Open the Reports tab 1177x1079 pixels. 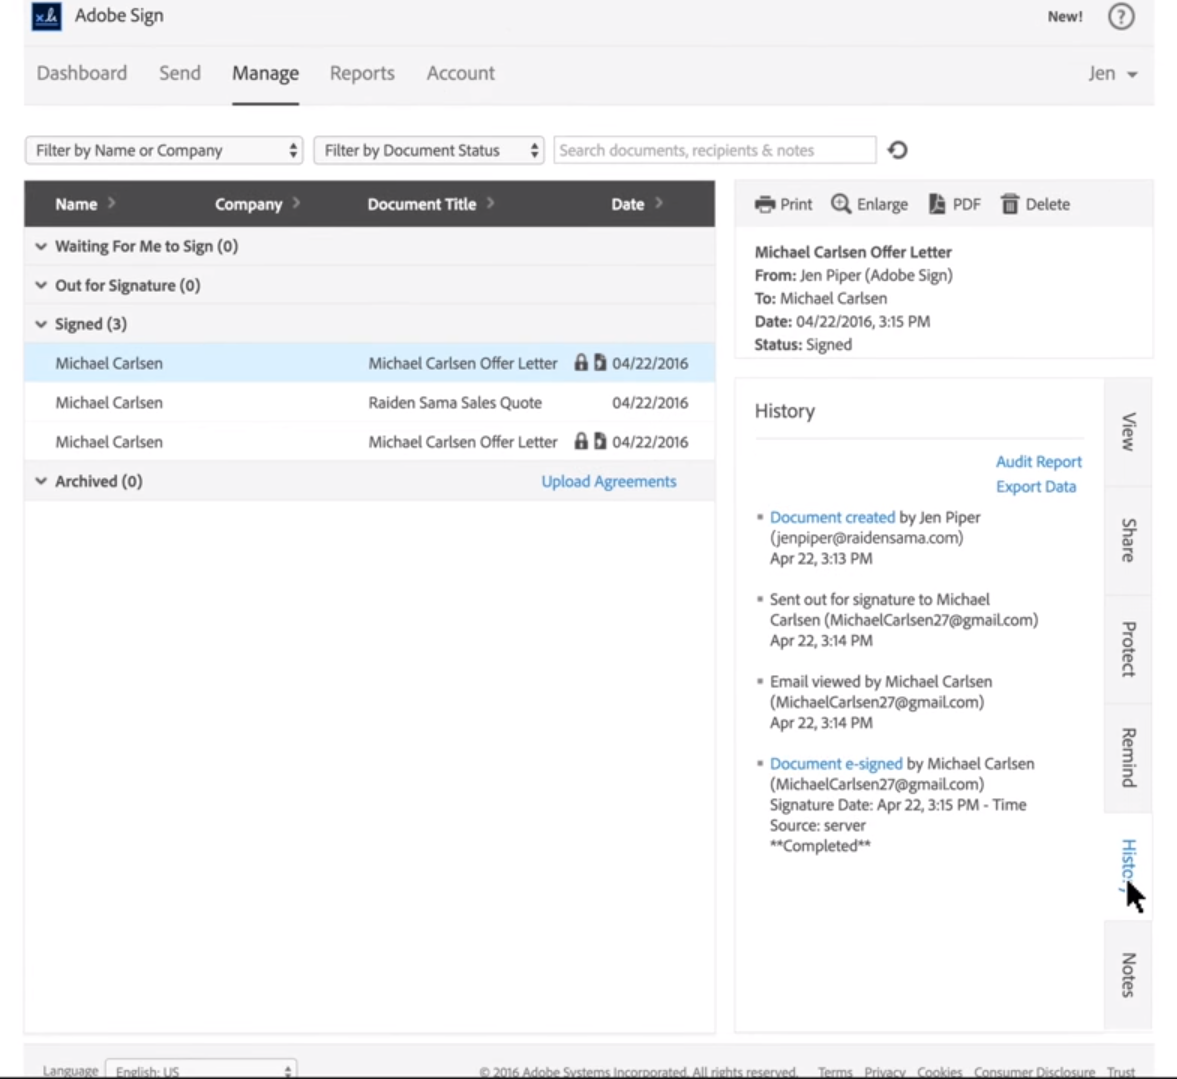coord(362,73)
